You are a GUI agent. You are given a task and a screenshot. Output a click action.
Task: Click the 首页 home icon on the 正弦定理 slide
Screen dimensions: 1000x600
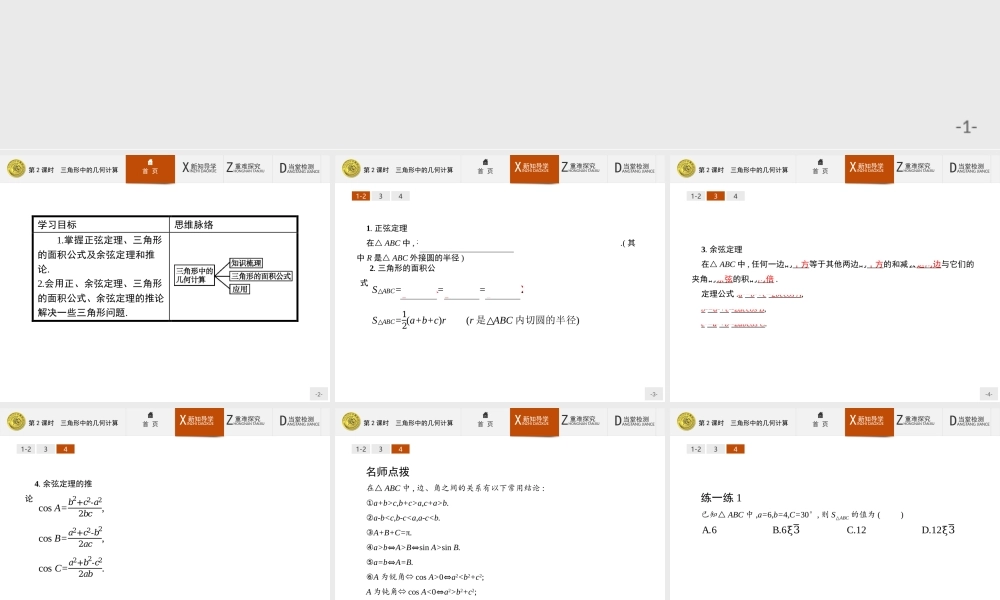(485, 167)
